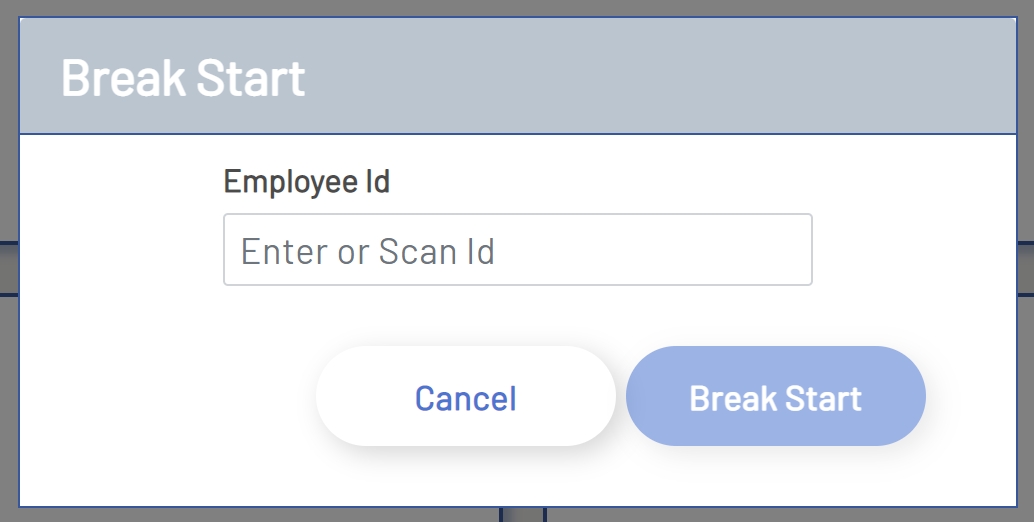Click the 'Employee Id' field label
This screenshot has width=1034, height=522.
tap(306, 182)
